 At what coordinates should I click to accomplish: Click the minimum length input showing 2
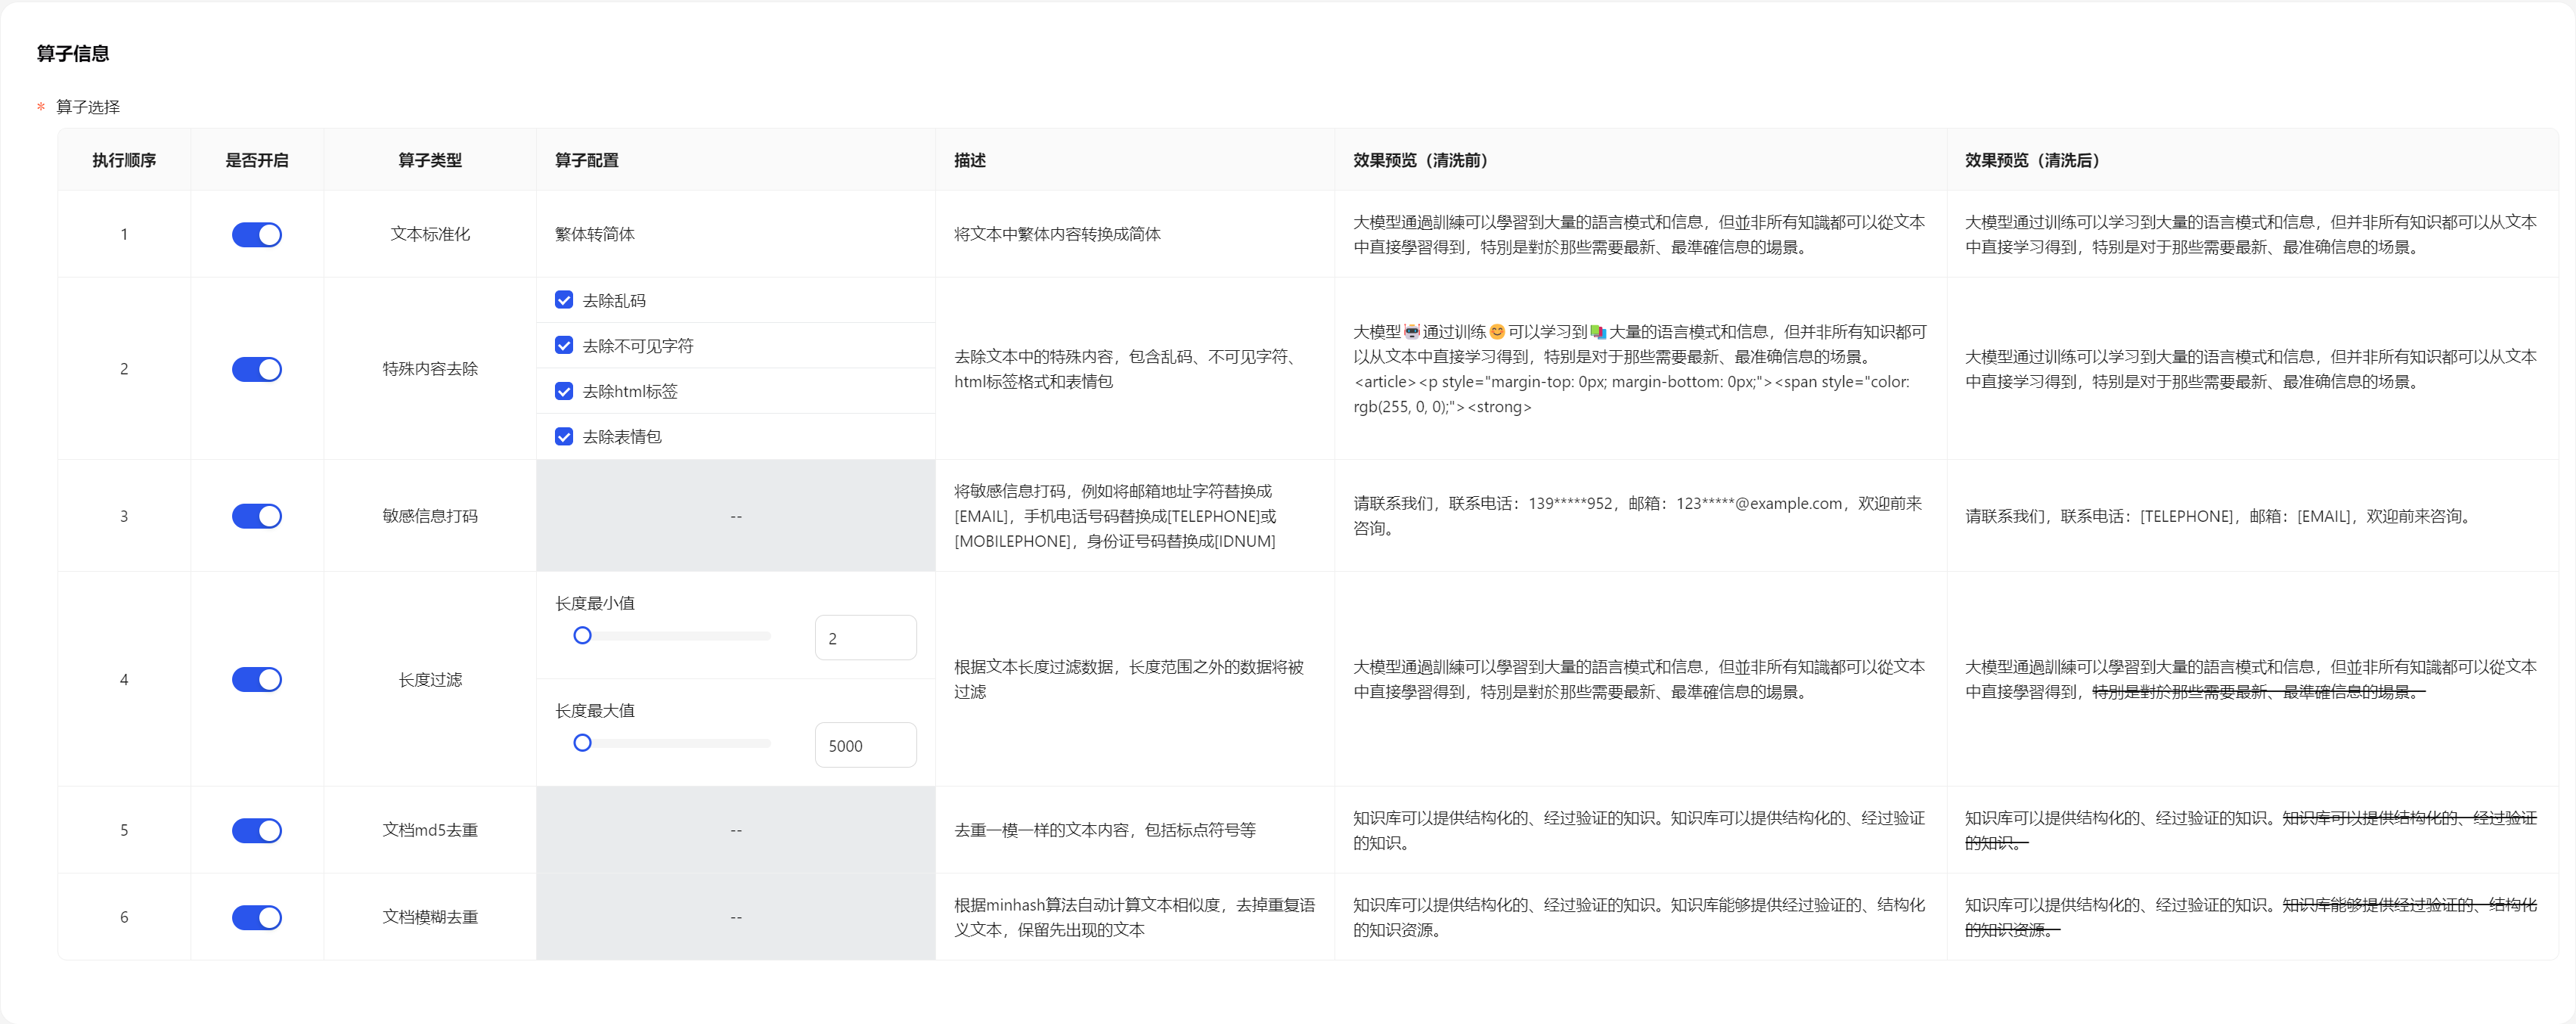[865, 638]
